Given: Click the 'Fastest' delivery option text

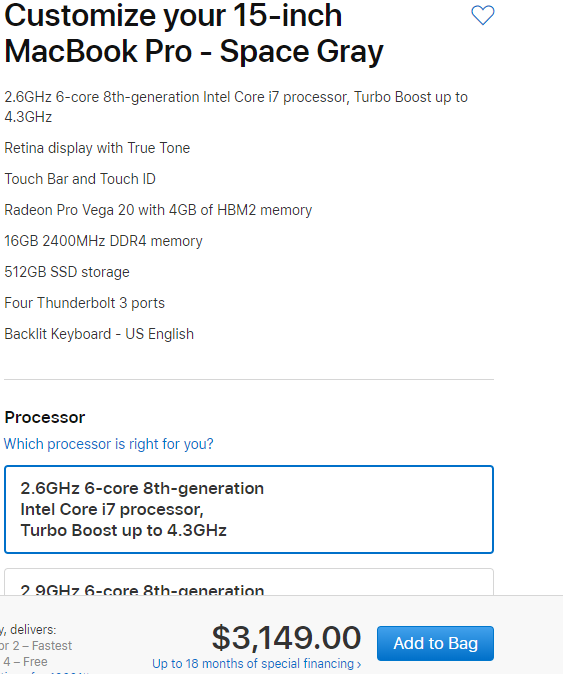Looking at the screenshot, I should point(52,646).
